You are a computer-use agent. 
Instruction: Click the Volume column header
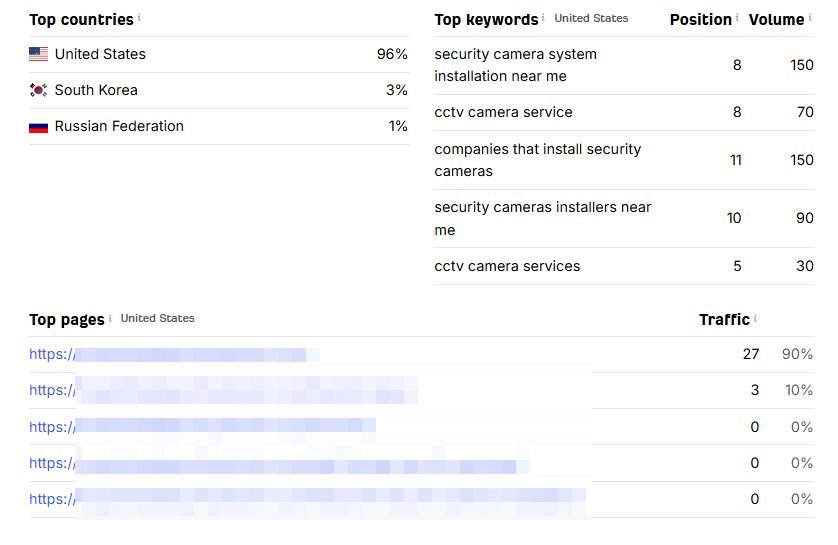tap(777, 20)
